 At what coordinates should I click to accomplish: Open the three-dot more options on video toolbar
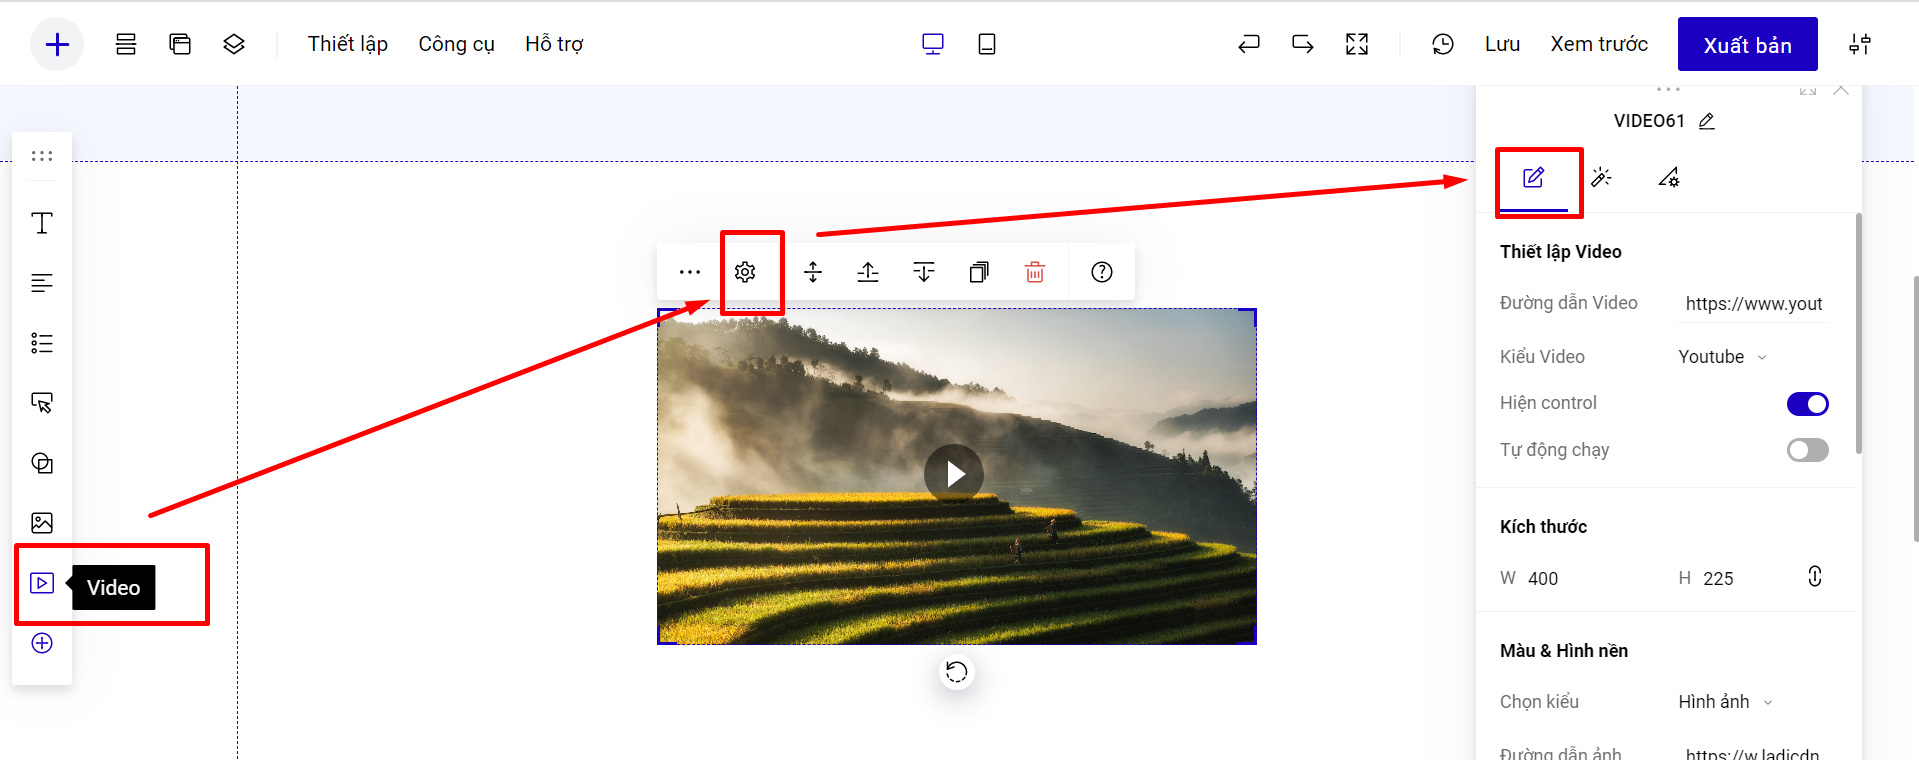[690, 272]
